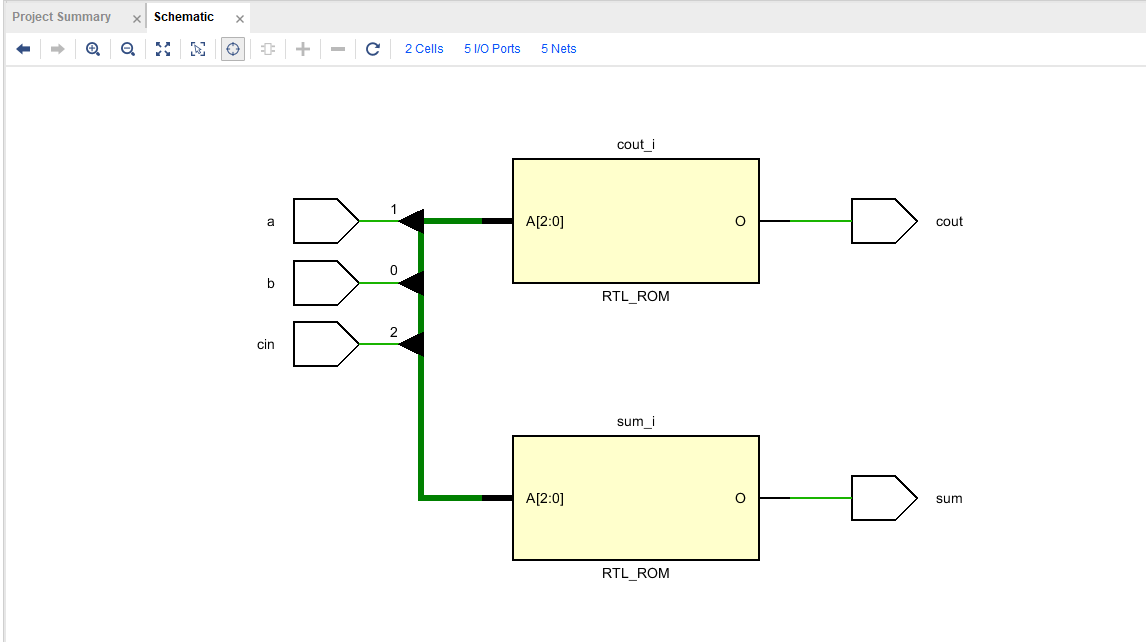The width and height of the screenshot is (1146, 642).
Task: Open the 5 Nets link
Action: (558, 49)
